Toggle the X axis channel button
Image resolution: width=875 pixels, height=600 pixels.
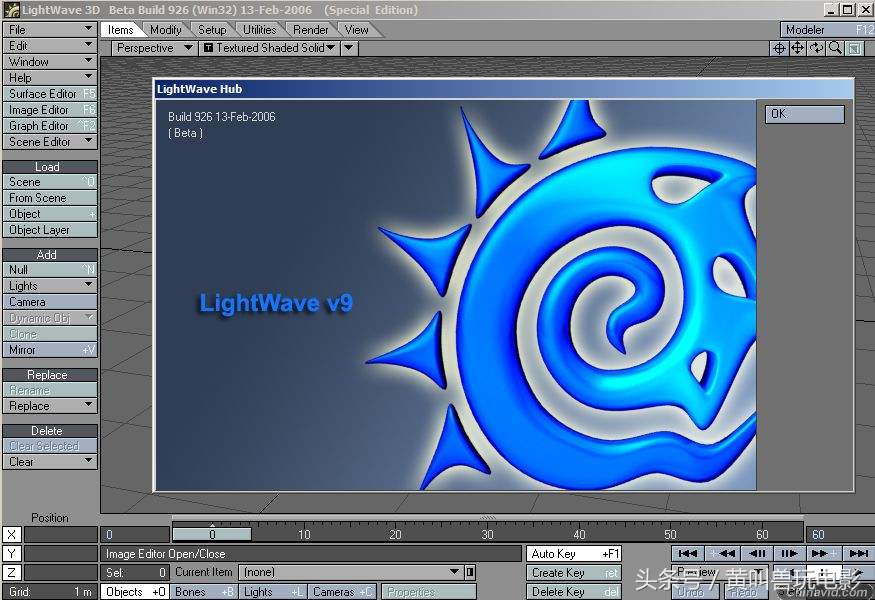point(11,535)
